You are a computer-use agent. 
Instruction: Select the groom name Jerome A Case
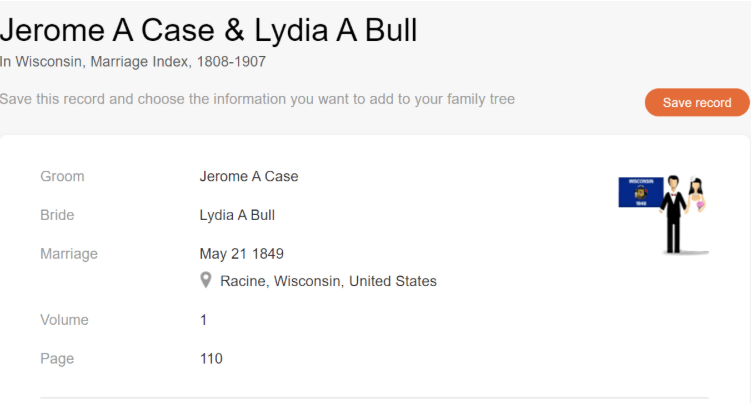click(x=249, y=177)
